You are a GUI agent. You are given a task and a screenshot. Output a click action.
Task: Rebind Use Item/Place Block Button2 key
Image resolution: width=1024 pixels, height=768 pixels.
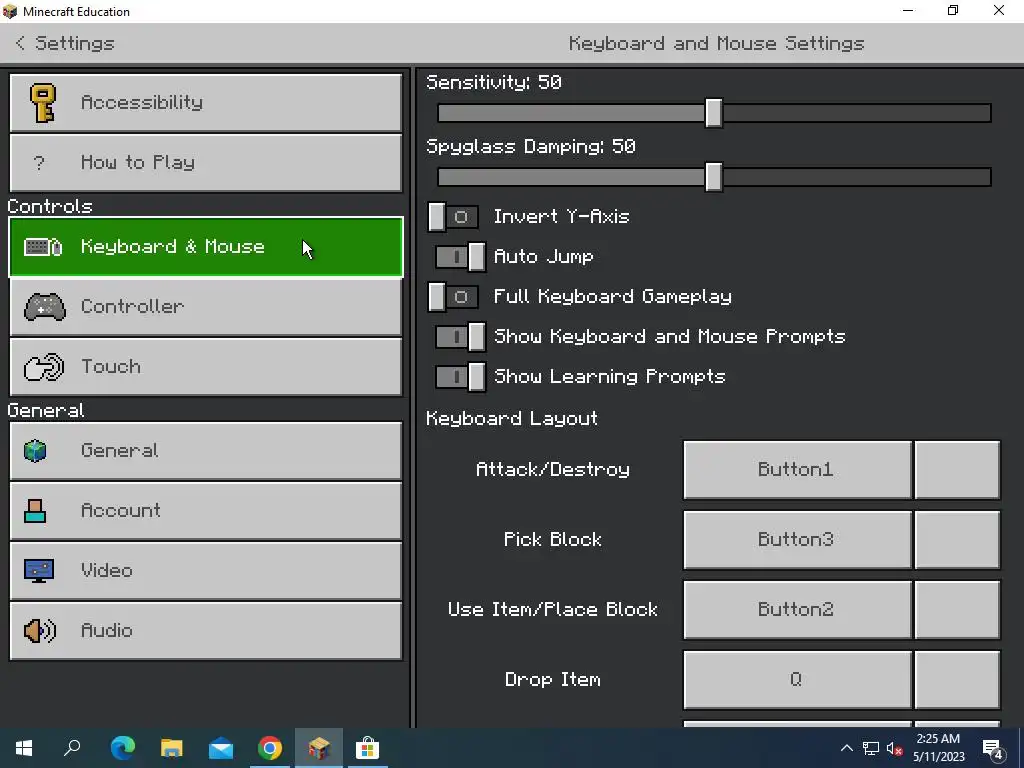click(797, 609)
